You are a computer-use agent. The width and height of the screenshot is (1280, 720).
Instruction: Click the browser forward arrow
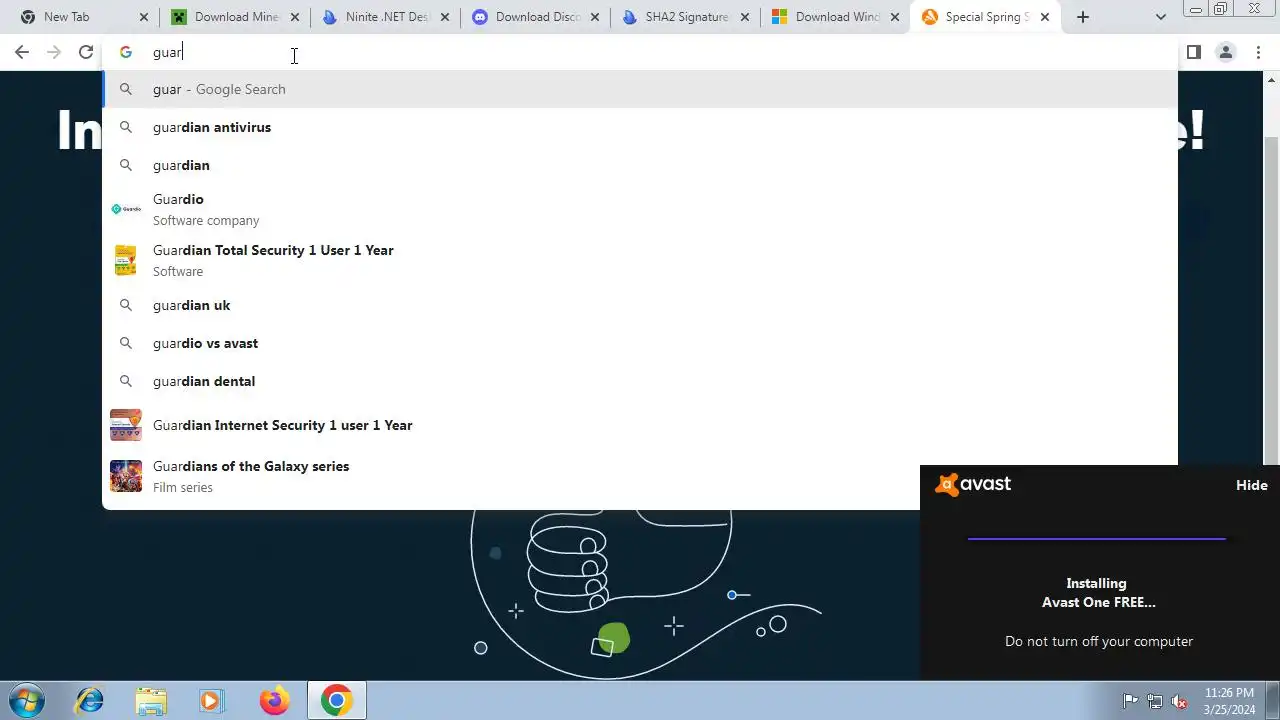coord(54,52)
